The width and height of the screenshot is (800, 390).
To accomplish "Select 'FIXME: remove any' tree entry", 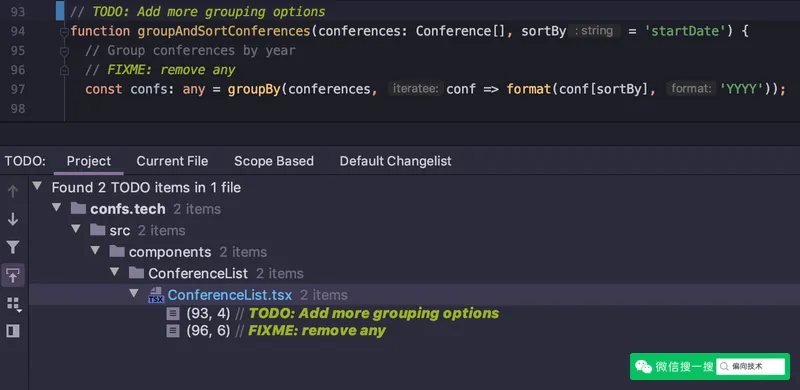I will click(317, 331).
